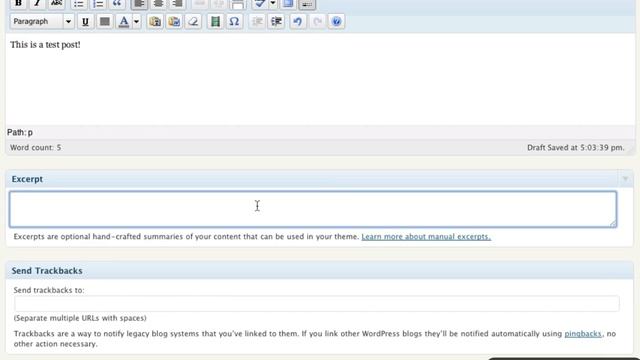Viewport: 640px width, 360px height.
Task: Undo the last edit
Action: click(298, 22)
